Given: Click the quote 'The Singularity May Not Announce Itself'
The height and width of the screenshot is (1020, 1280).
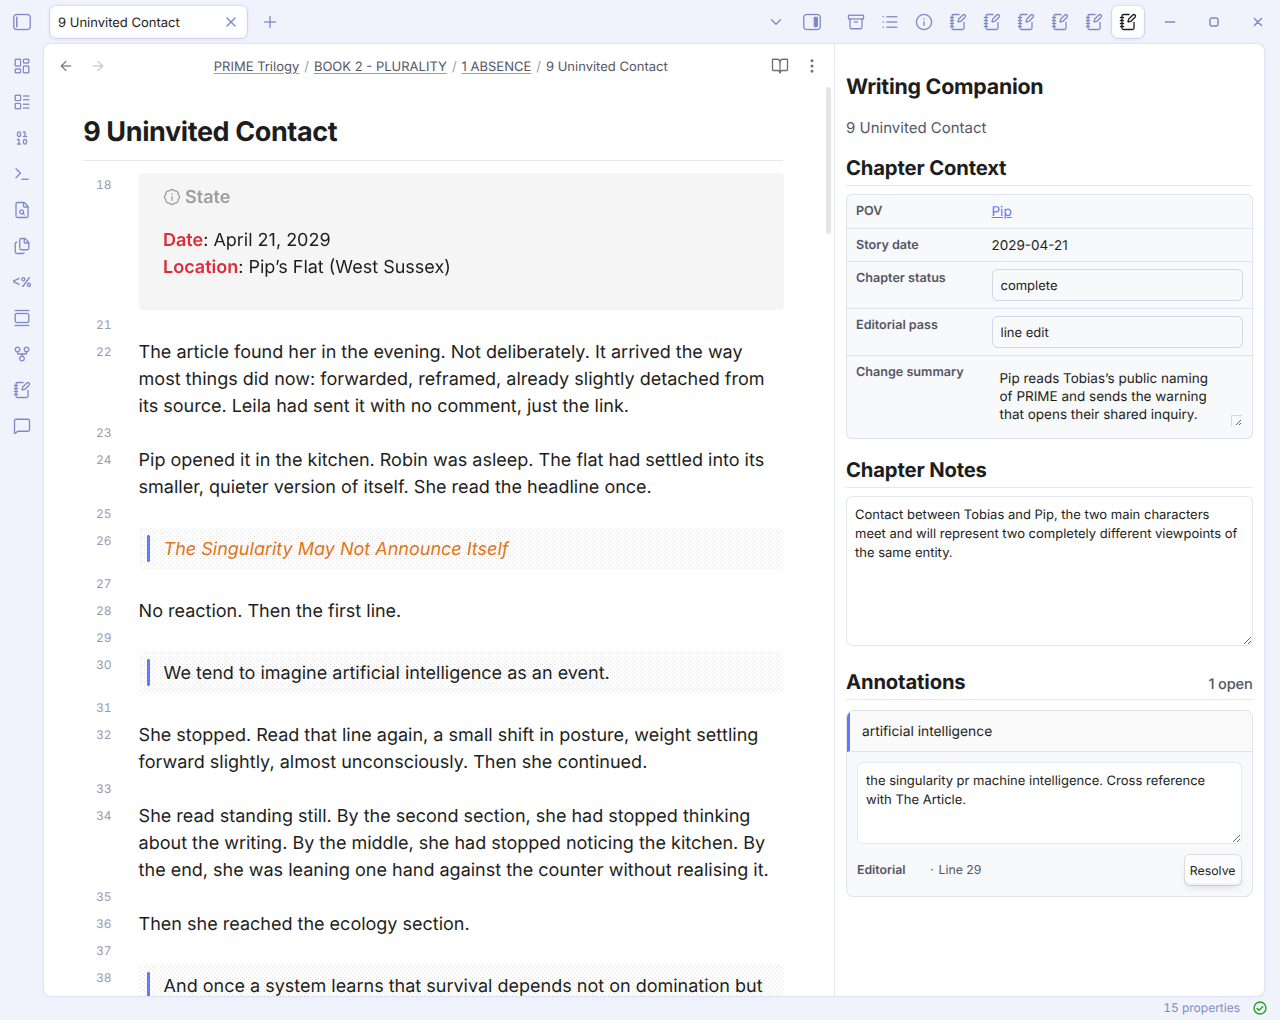Looking at the screenshot, I should coord(336,549).
